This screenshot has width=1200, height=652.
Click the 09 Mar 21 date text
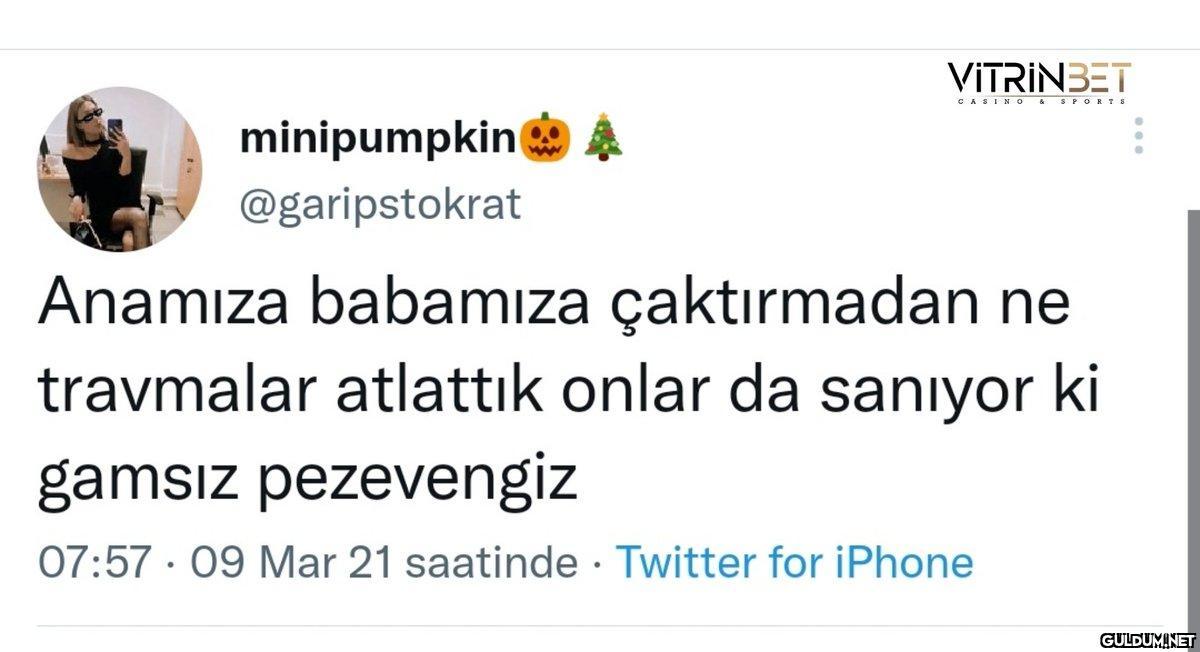[x=285, y=562]
